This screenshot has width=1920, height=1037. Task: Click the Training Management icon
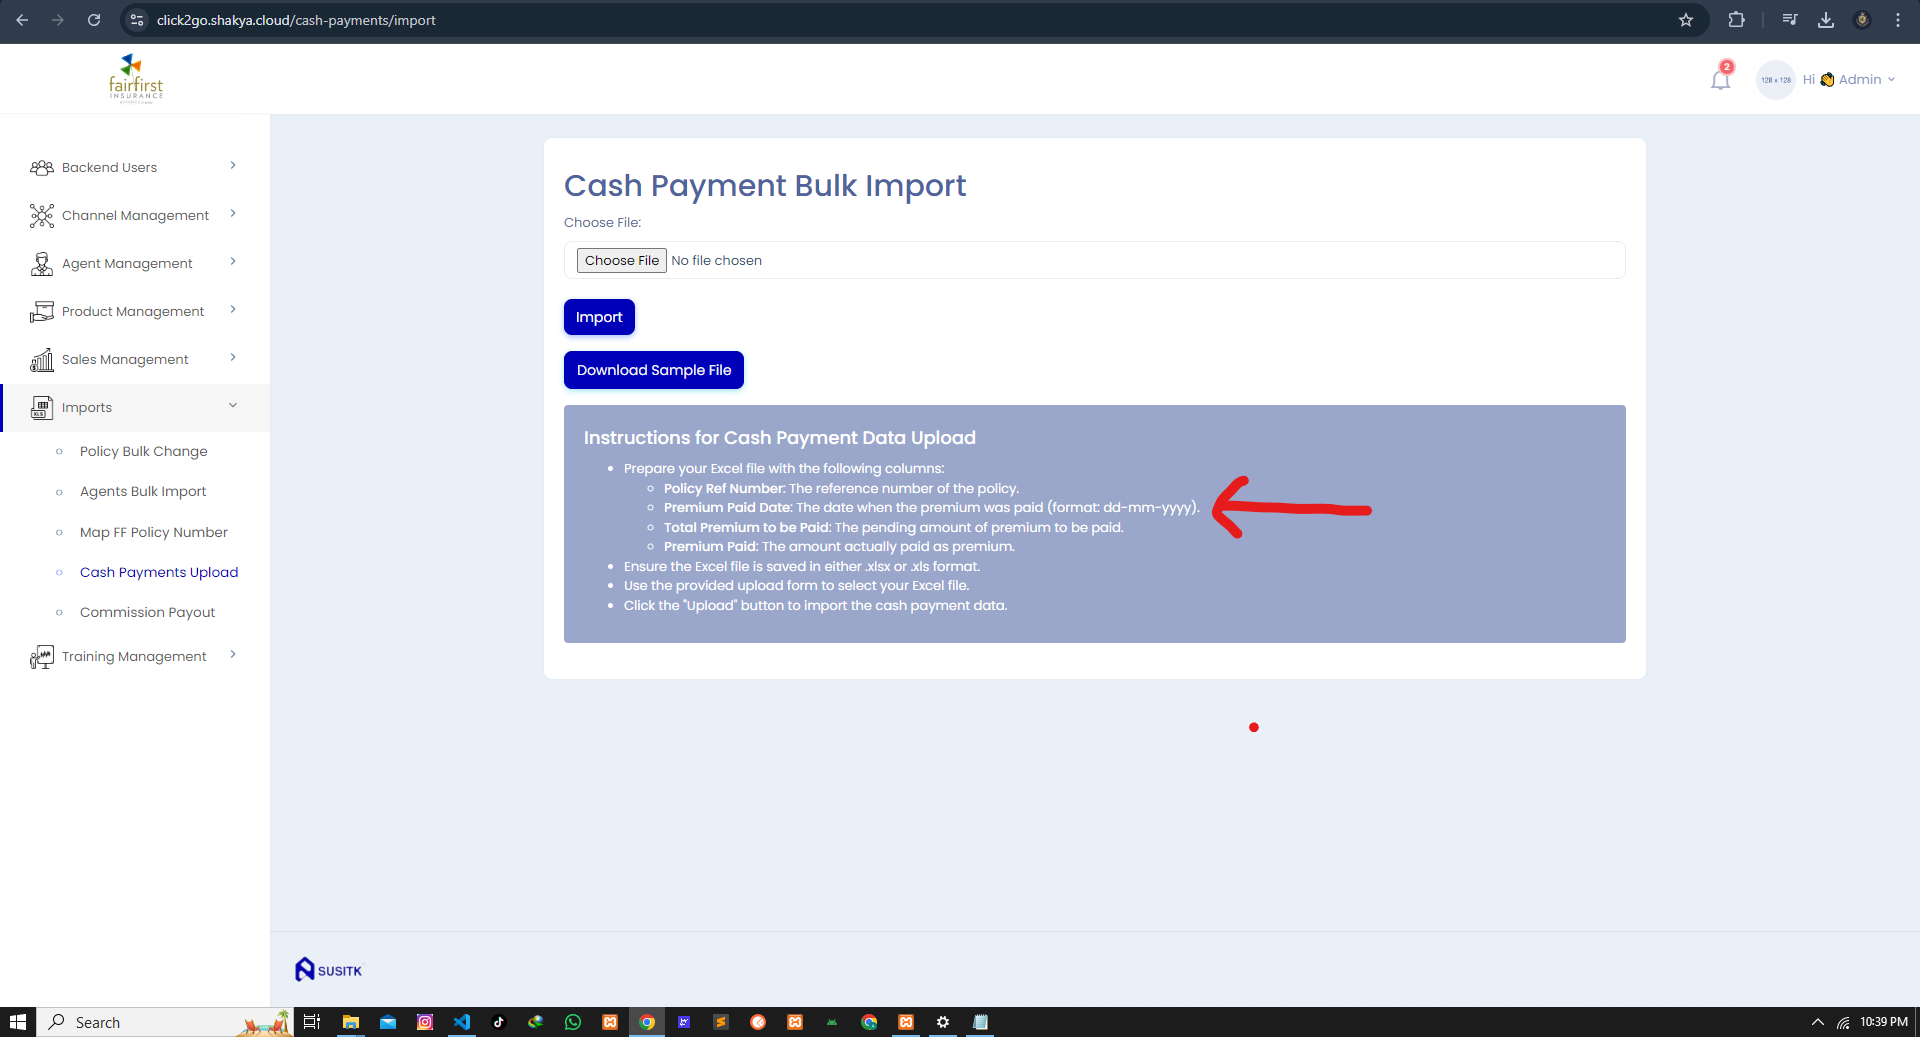tap(41, 657)
